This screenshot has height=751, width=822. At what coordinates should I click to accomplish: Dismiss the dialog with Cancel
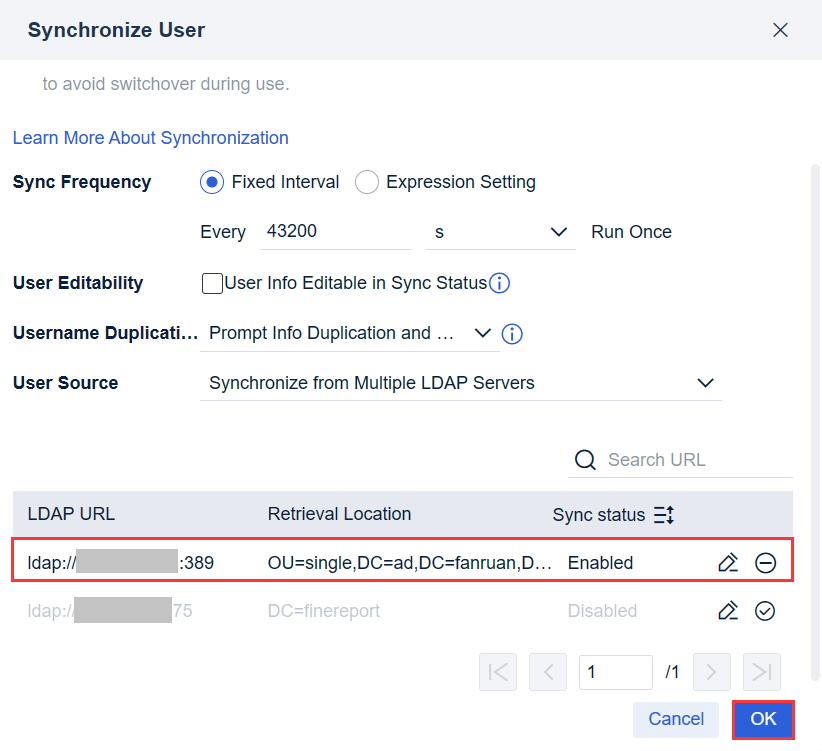(x=675, y=719)
